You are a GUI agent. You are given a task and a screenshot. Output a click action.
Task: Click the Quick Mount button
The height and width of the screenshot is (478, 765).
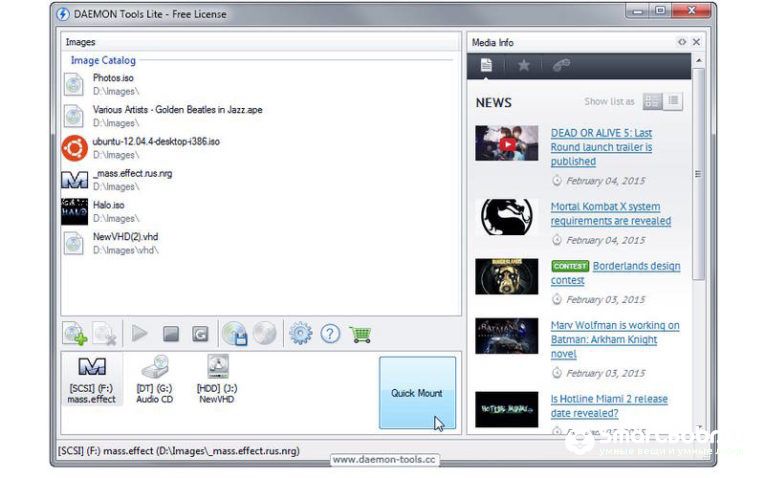pyautogui.click(x=417, y=393)
